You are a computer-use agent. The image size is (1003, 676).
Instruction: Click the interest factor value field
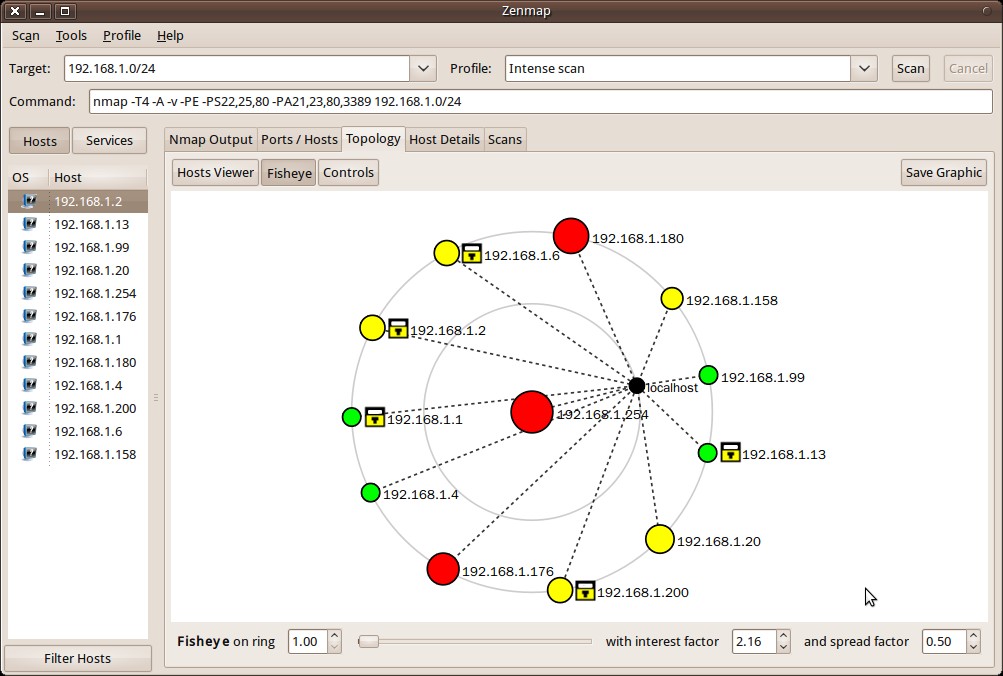[x=754, y=641]
